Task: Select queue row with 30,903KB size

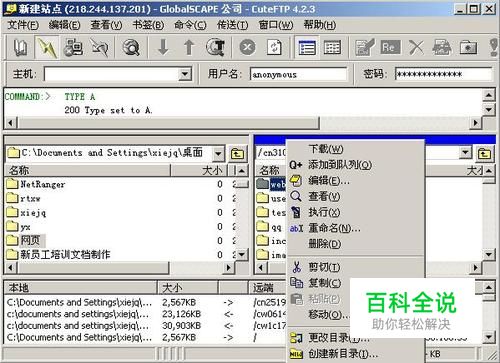Action: point(146,326)
